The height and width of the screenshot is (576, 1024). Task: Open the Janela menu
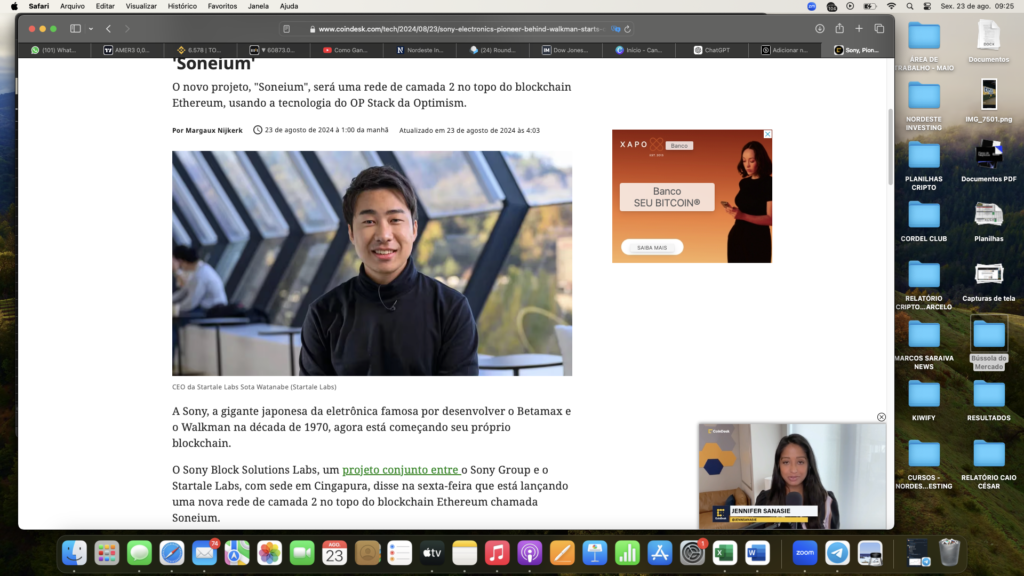[x=258, y=6]
